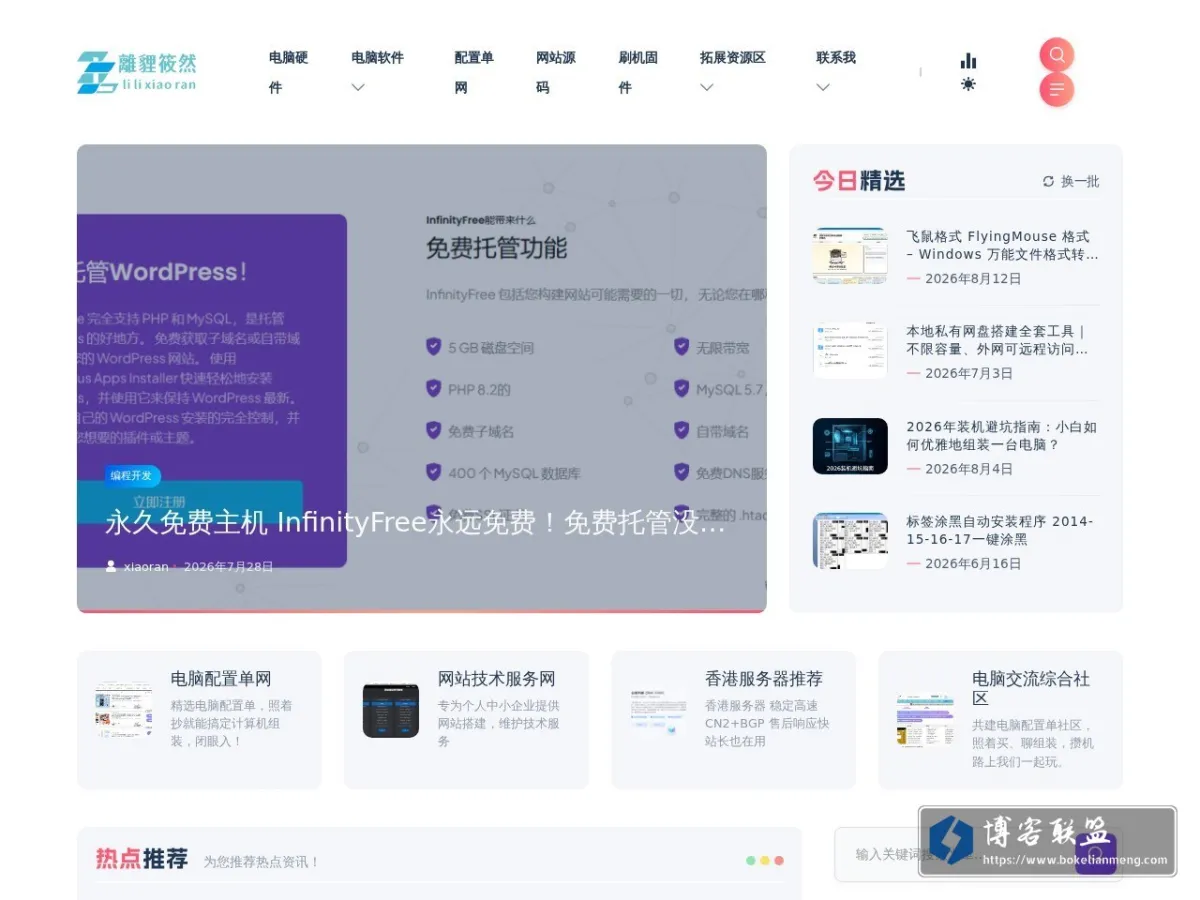Open the 飞鼠格式 FlyingMouse article thumbnail
Screen dimensions: 1200x900
point(850,256)
